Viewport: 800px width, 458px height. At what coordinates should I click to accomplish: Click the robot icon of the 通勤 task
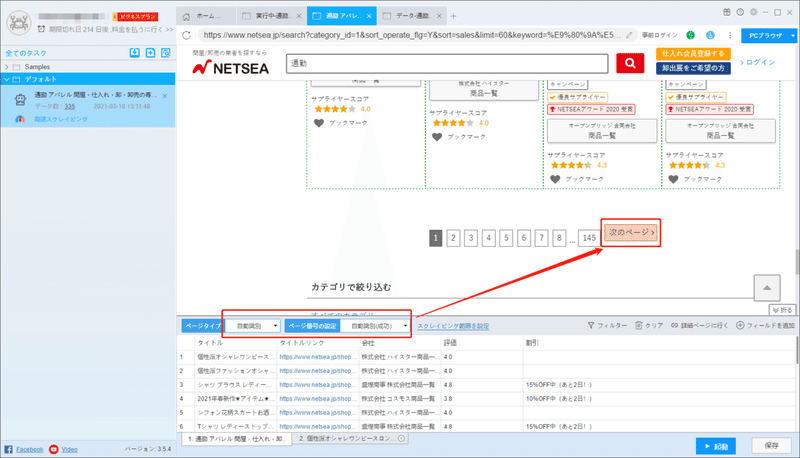pyautogui.click(x=20, y=100)
